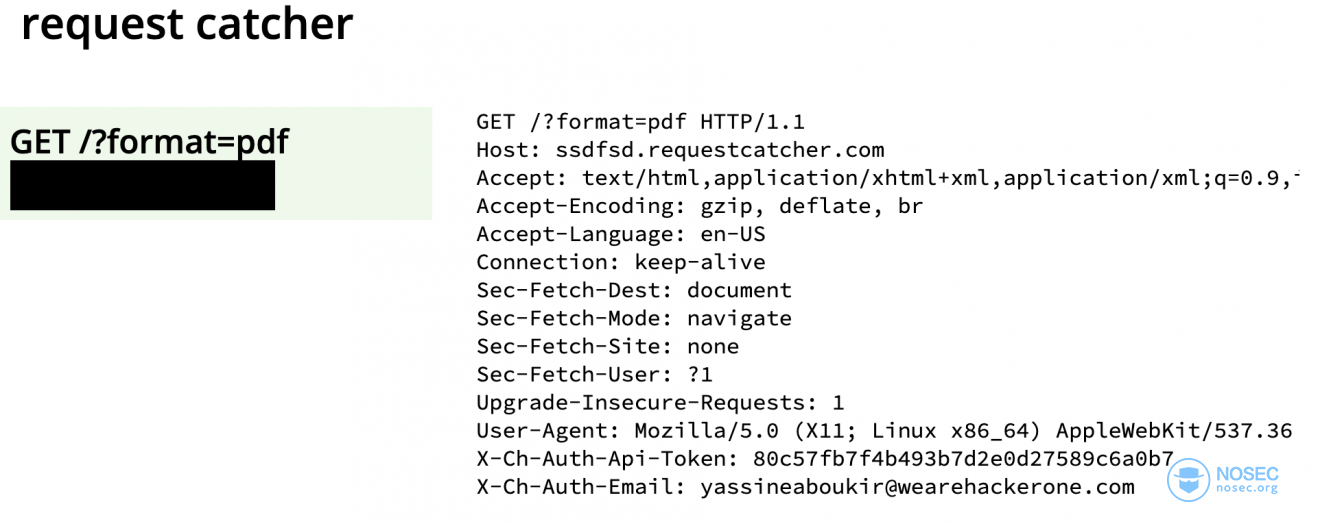The image size is (1331, 526).
Task: Click the Accept-Language en-US header line
Action: pos(620,234)
